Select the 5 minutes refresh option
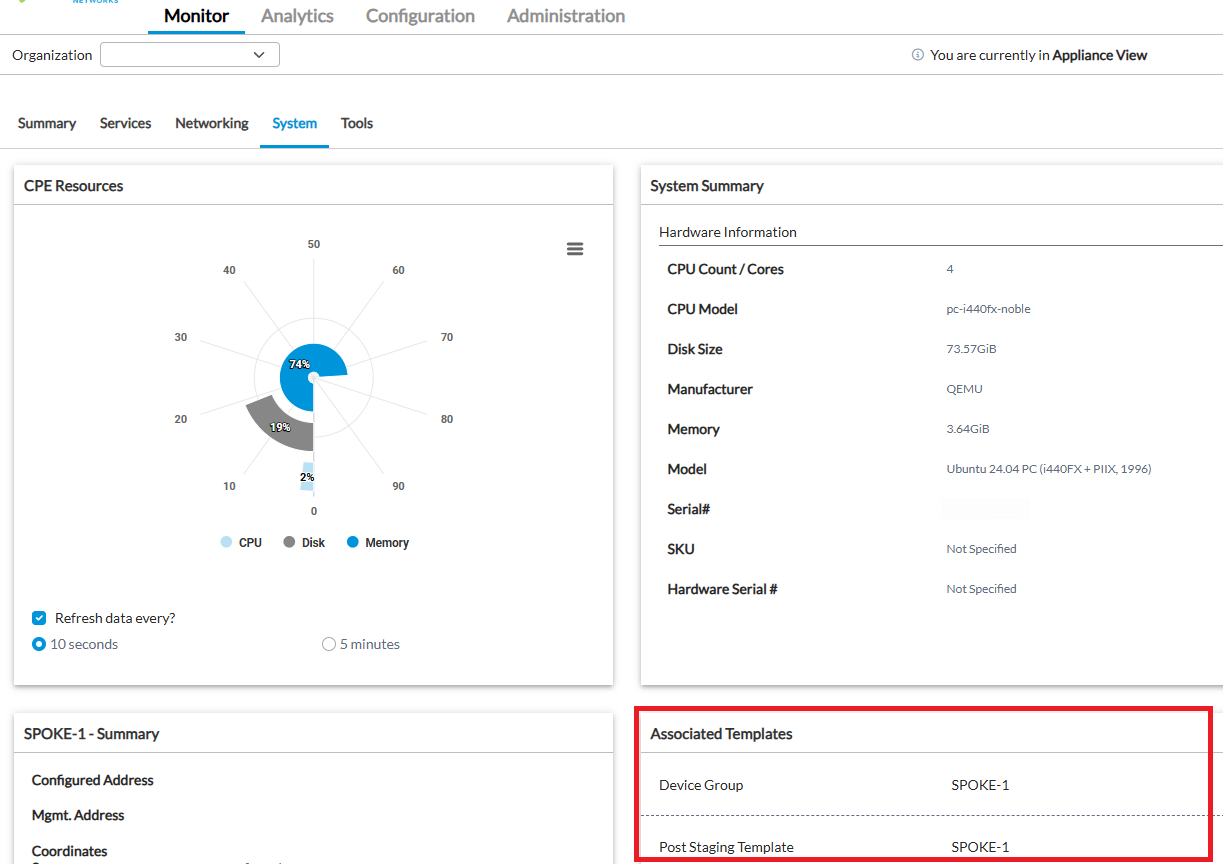The width and height of the screenshot is (1223, 864). coord(329,644)
